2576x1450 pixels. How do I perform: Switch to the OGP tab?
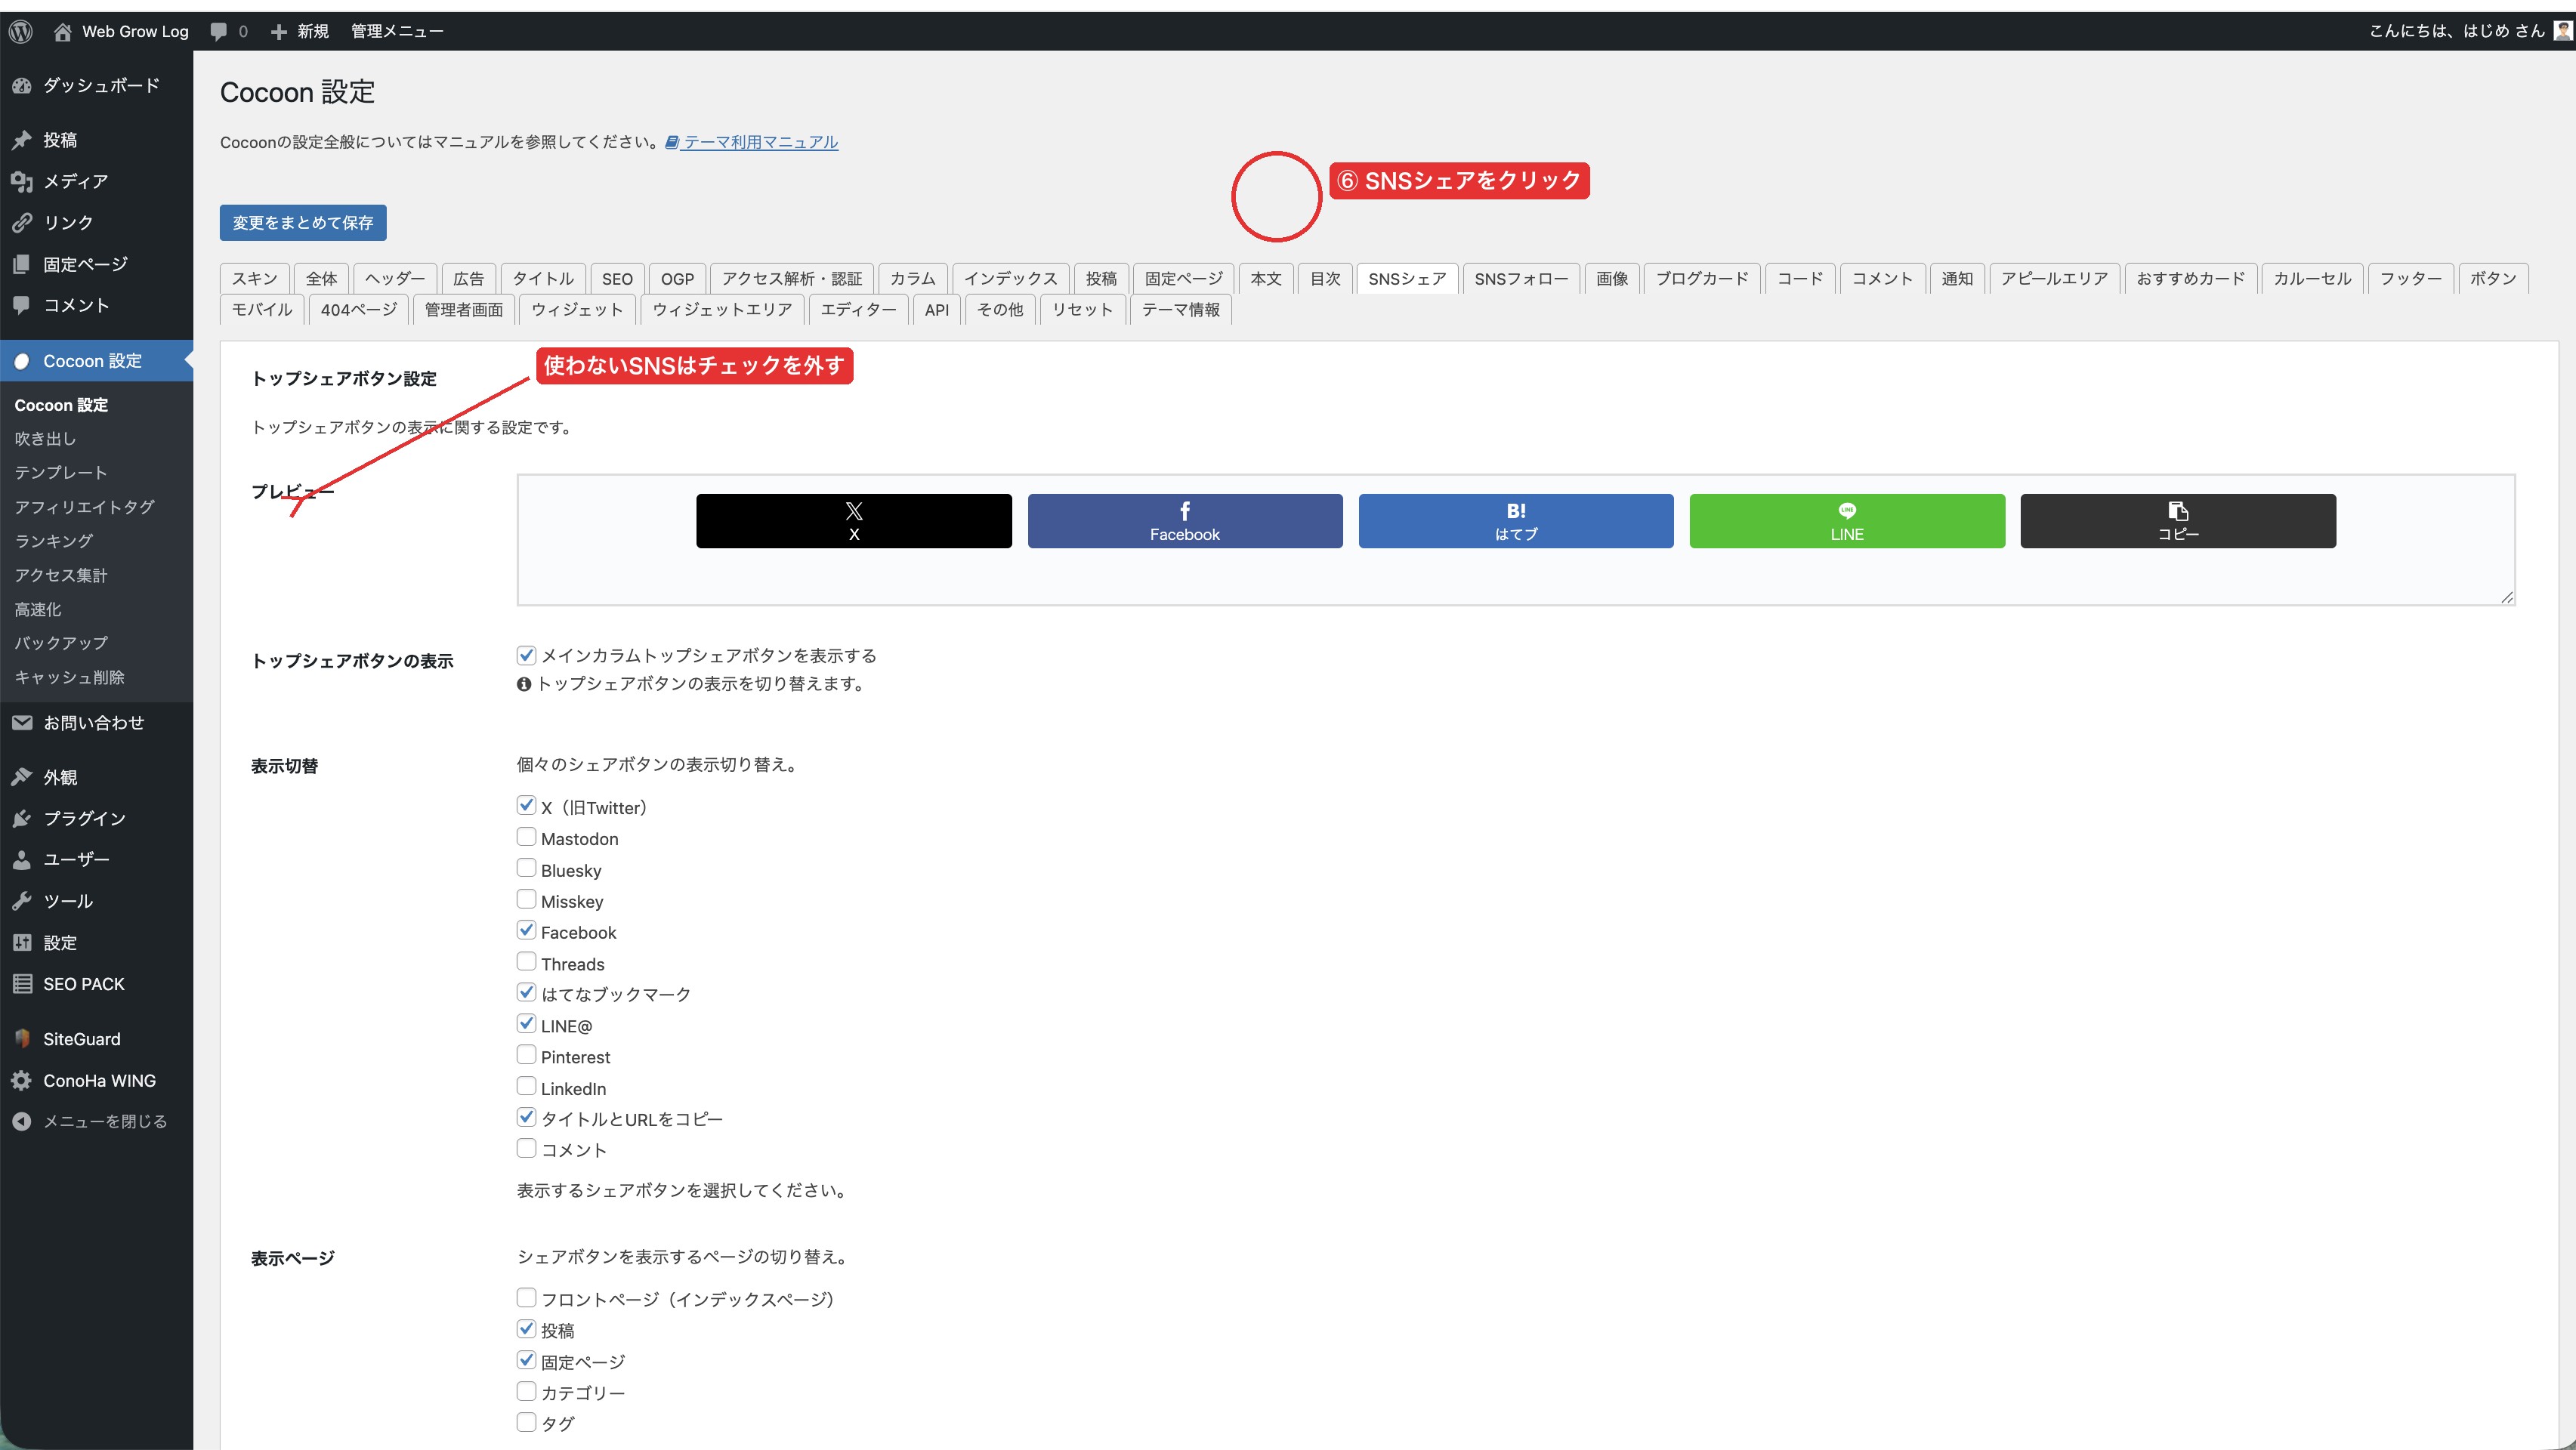point(677,279)
